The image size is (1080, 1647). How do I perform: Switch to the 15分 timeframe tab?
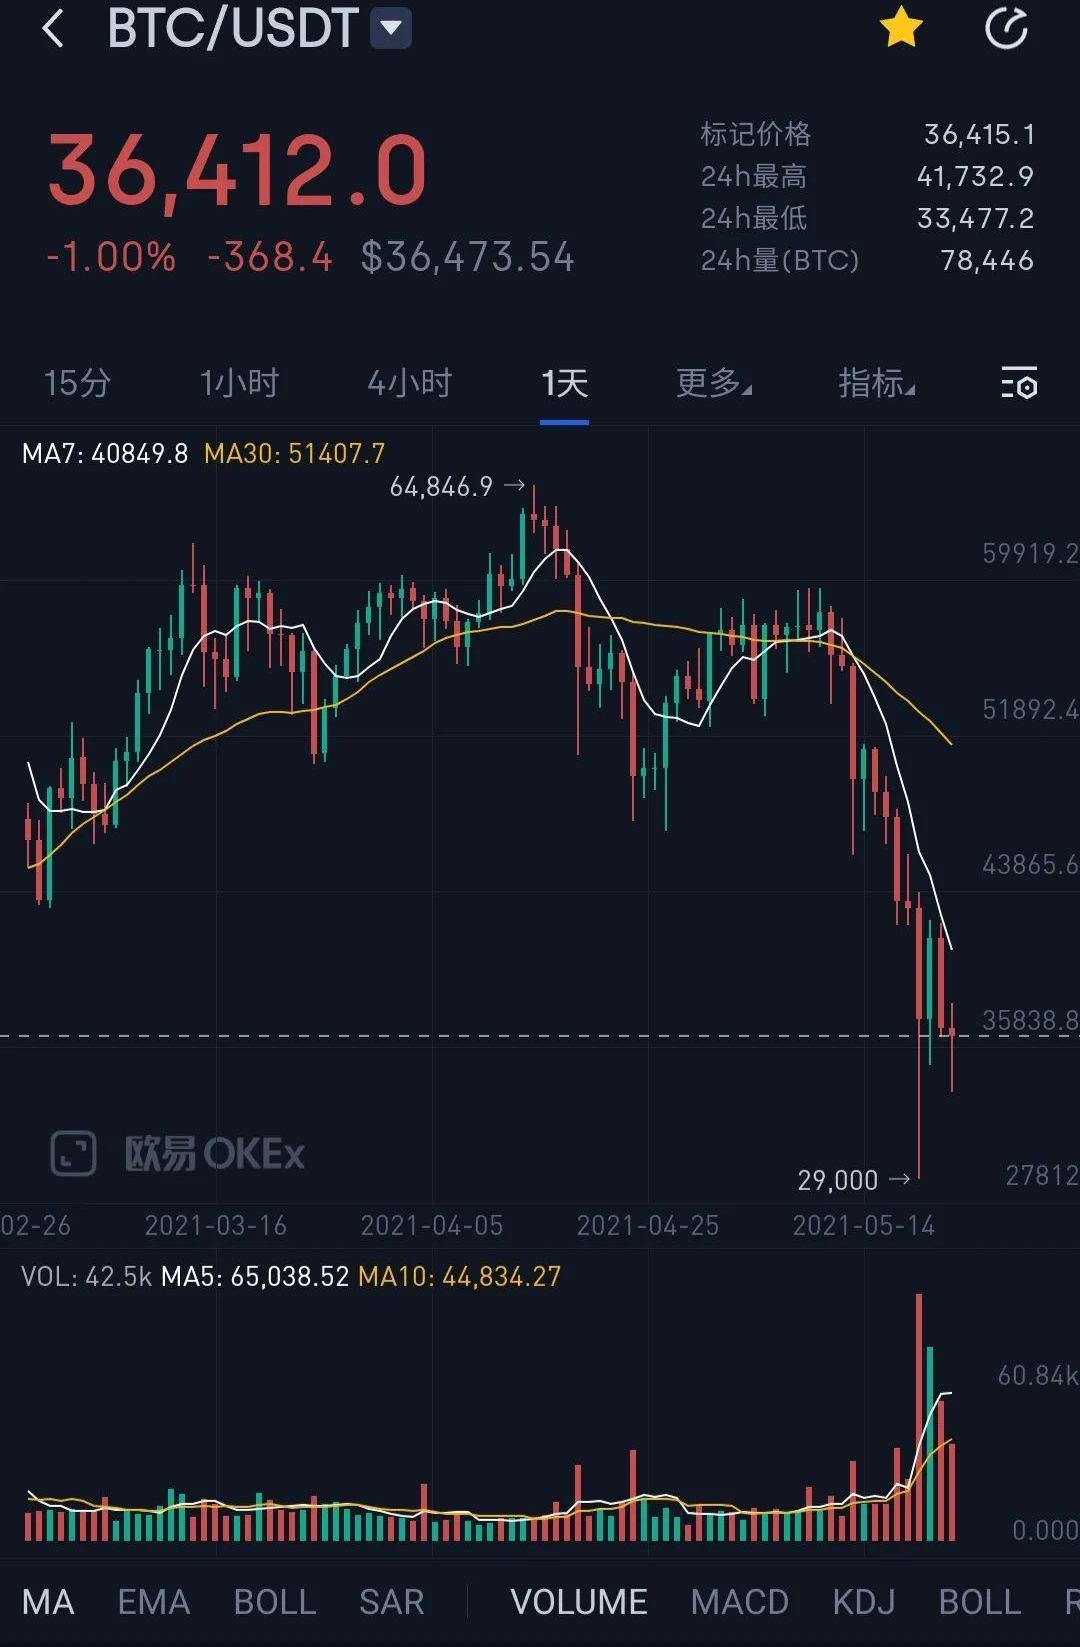click(x=77, y=383)
